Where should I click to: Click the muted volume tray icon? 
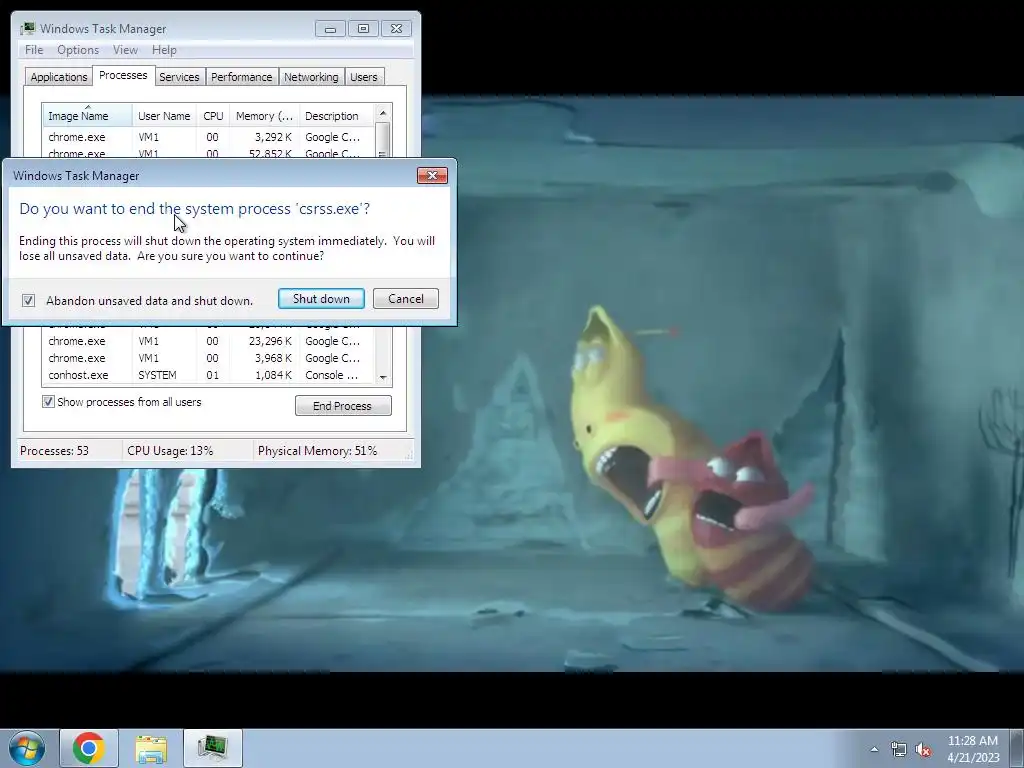(x=923, y=749)
